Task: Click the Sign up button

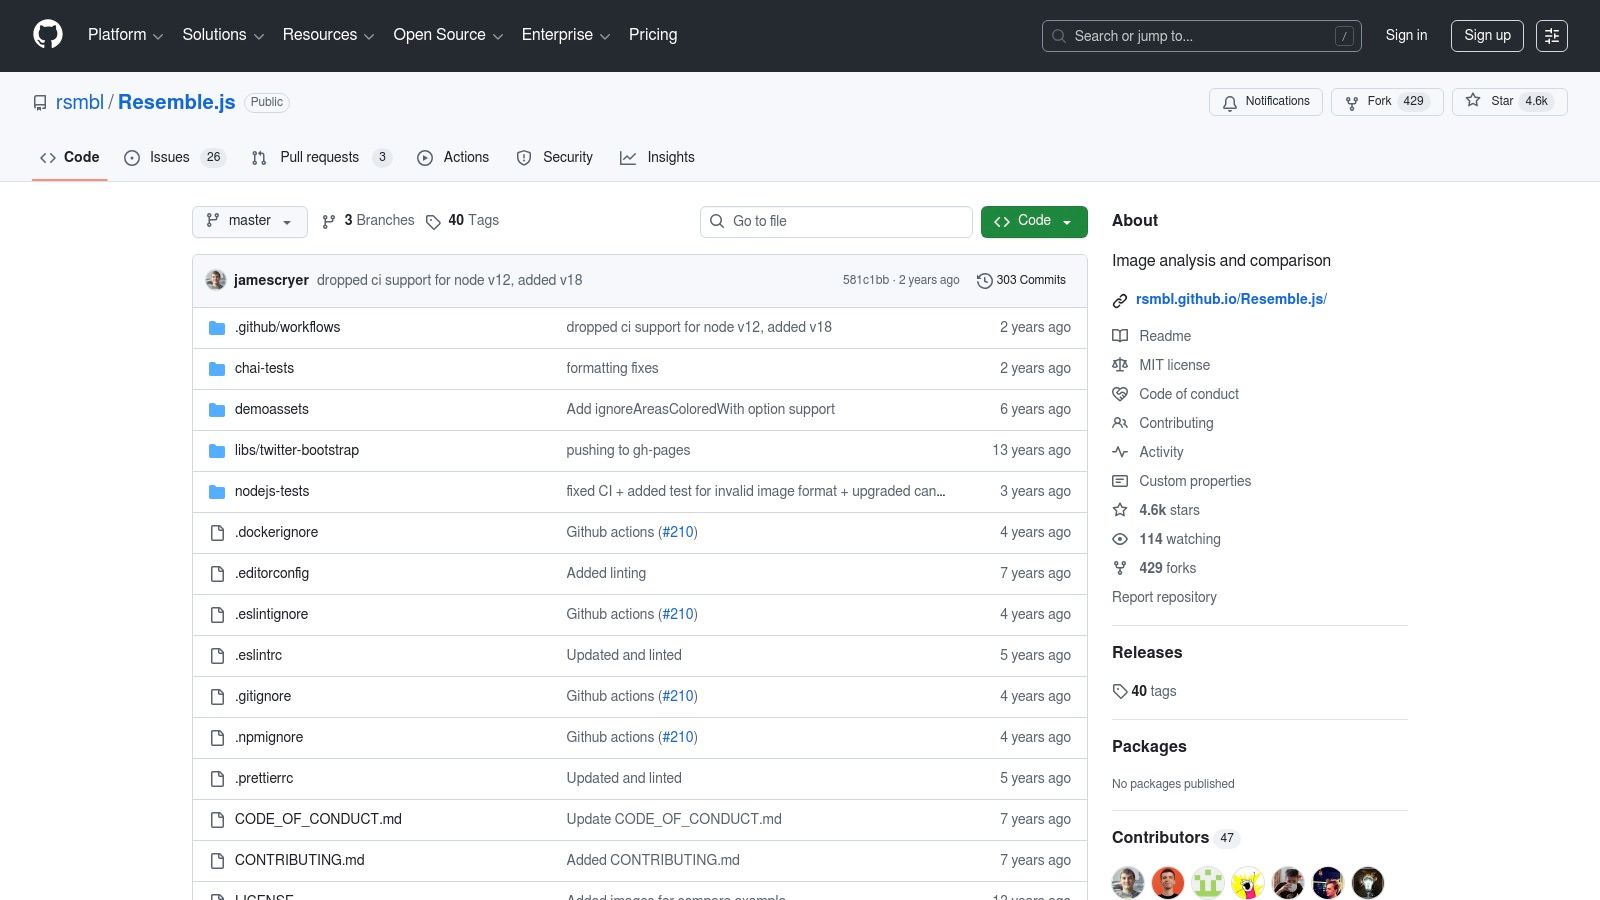Action: pos(1487,35)
